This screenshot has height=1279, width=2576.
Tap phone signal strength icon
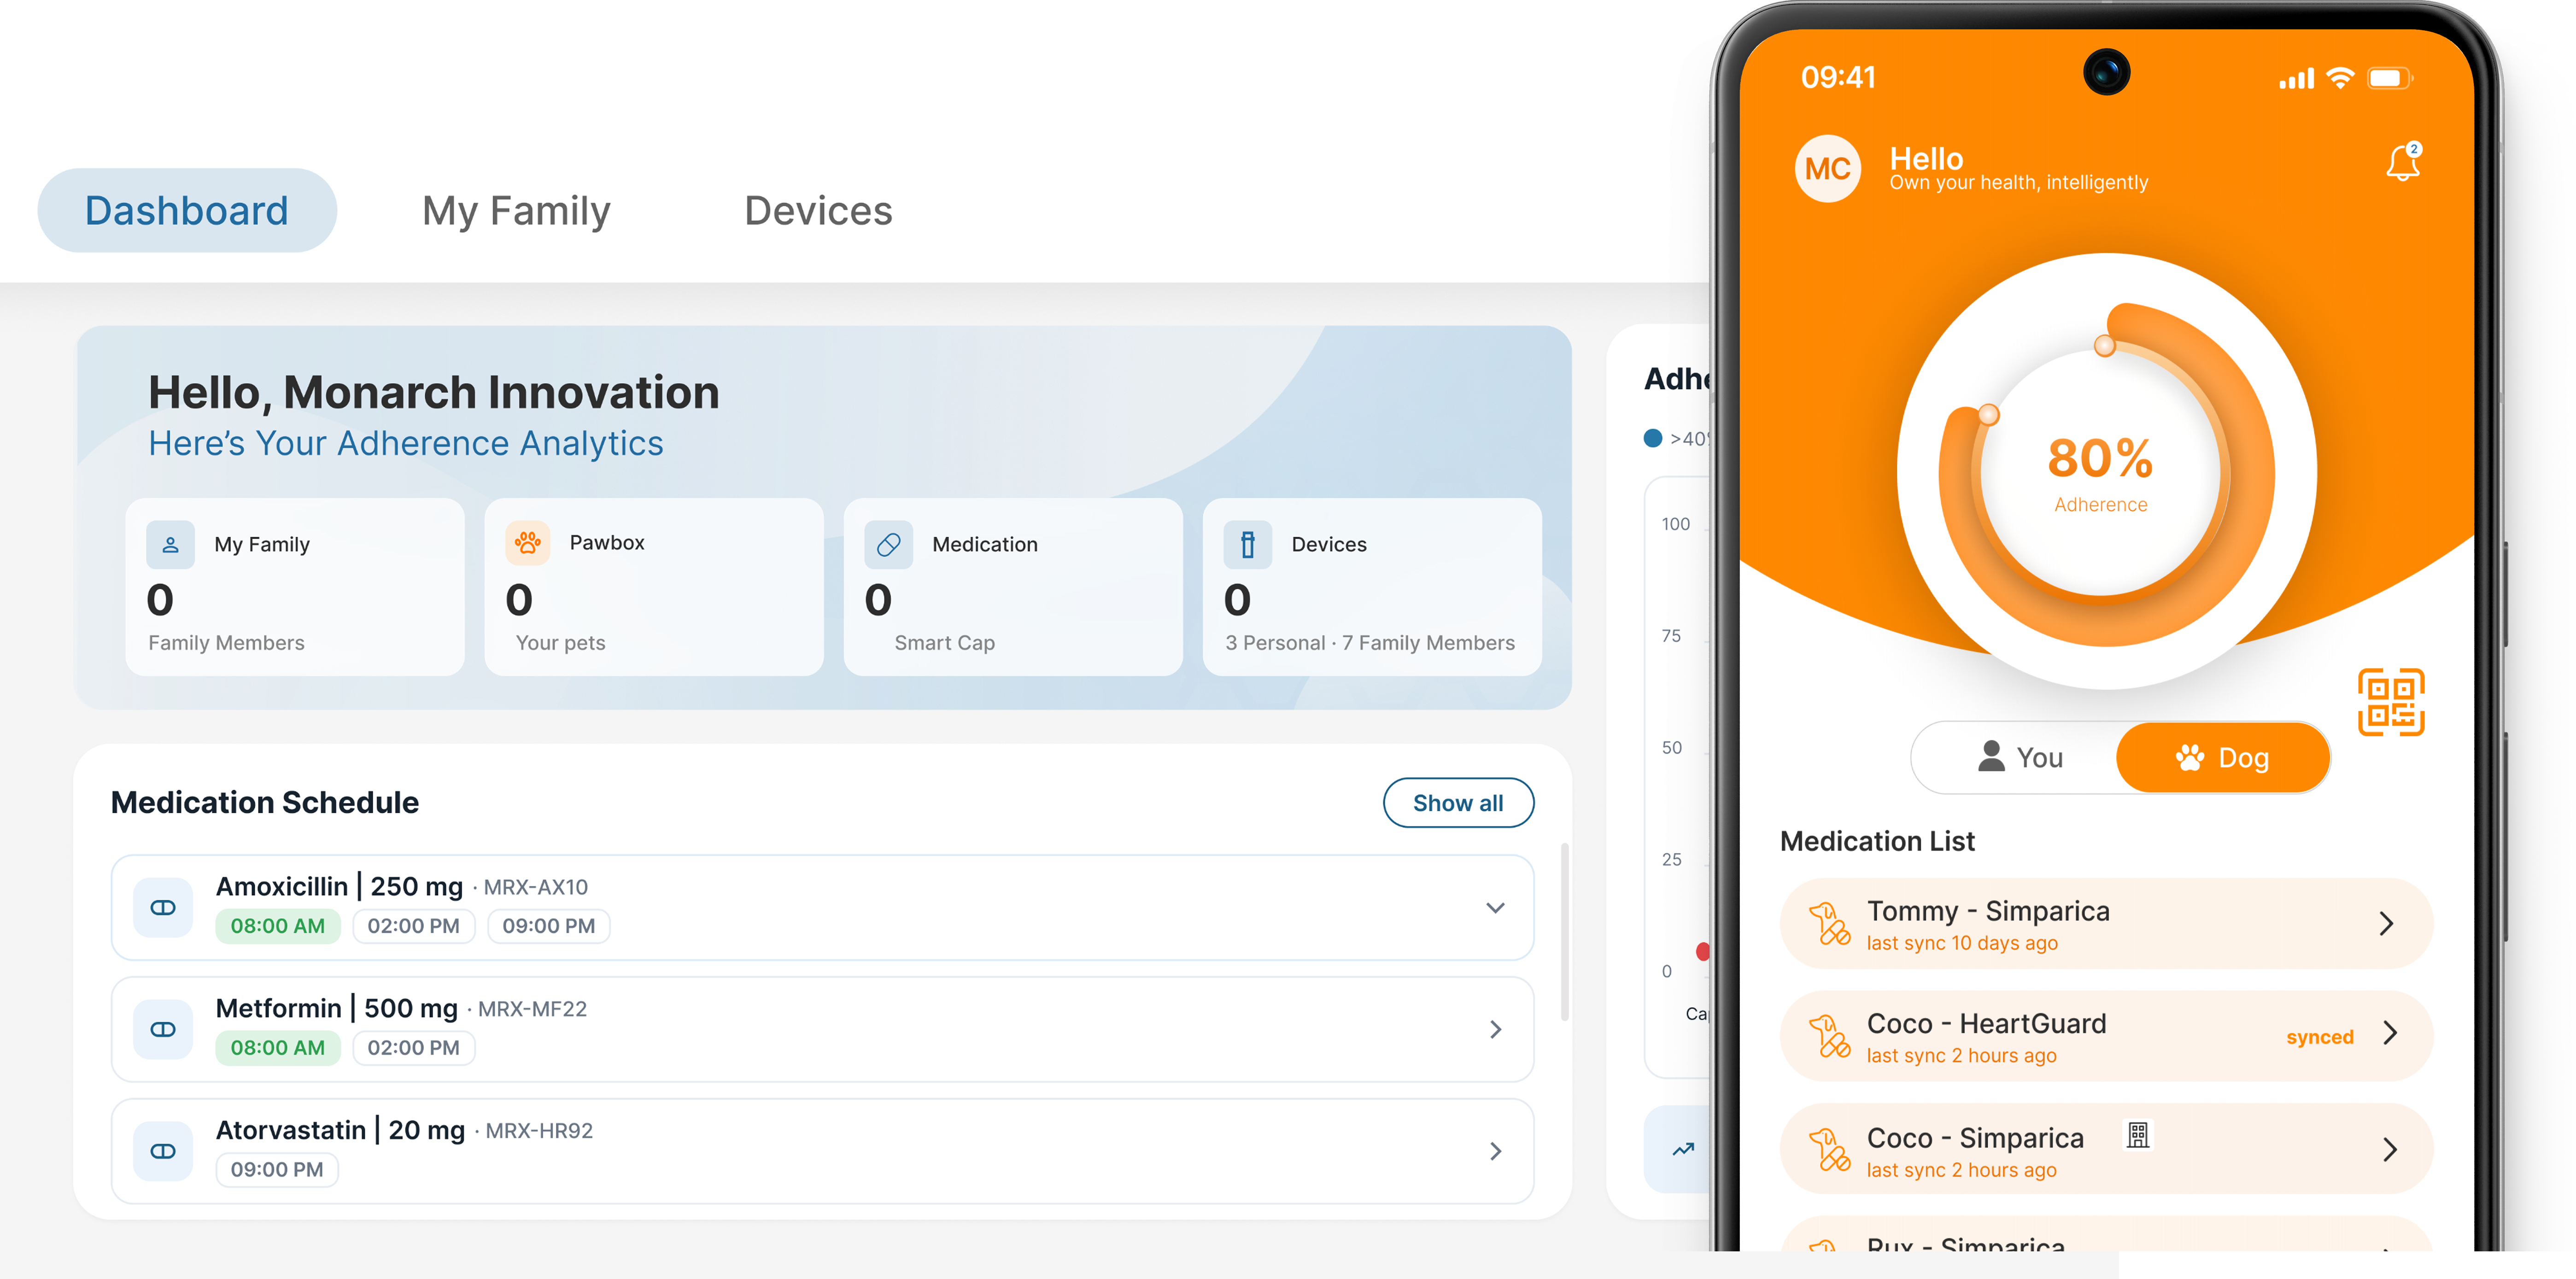[x=2297, y=78]
